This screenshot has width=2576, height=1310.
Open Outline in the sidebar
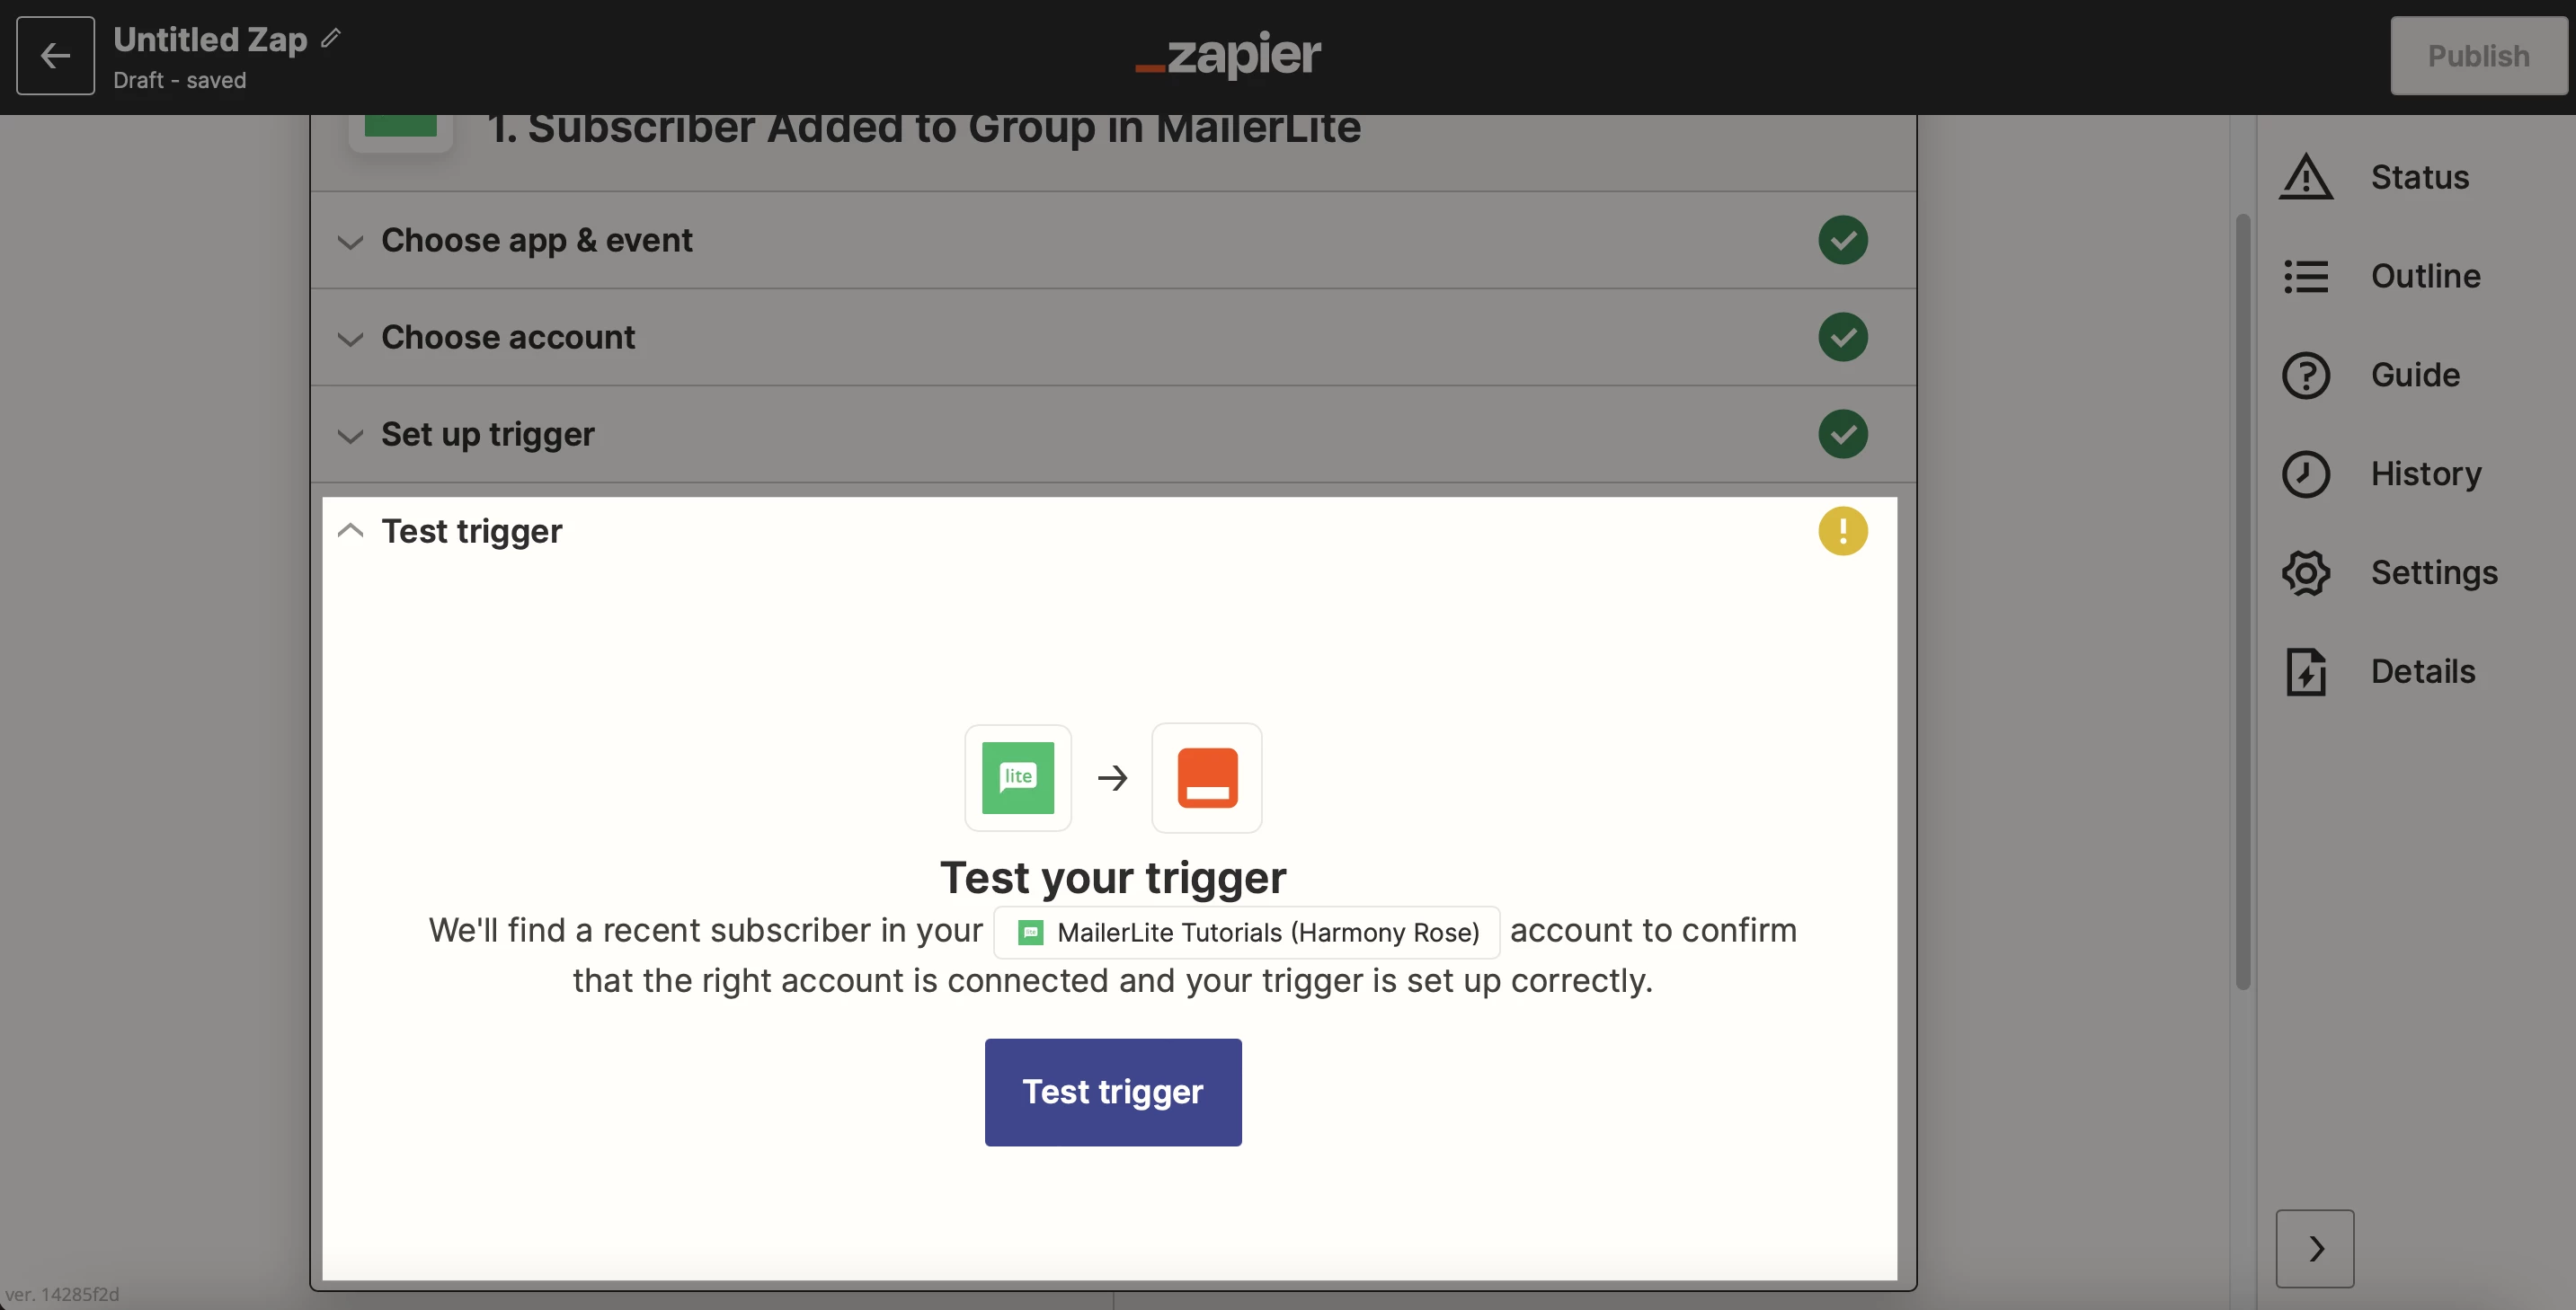(x=2425, y=276)
